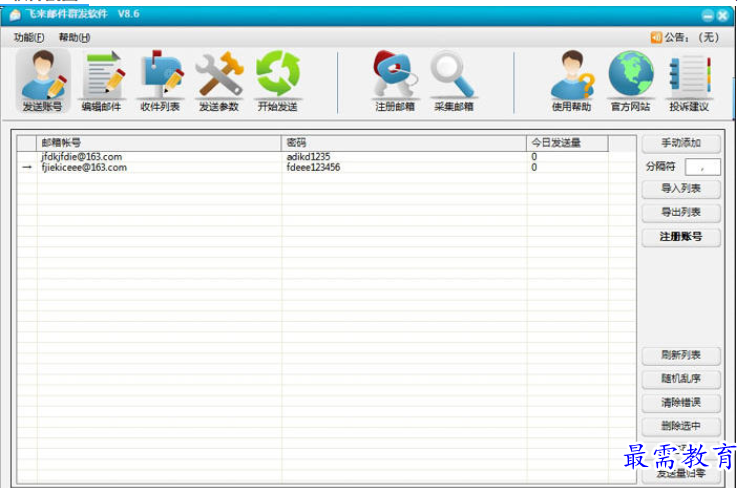Click the 刷新列表 button
The width and height of the screenshot is (745, 488).
coord(680,355)
